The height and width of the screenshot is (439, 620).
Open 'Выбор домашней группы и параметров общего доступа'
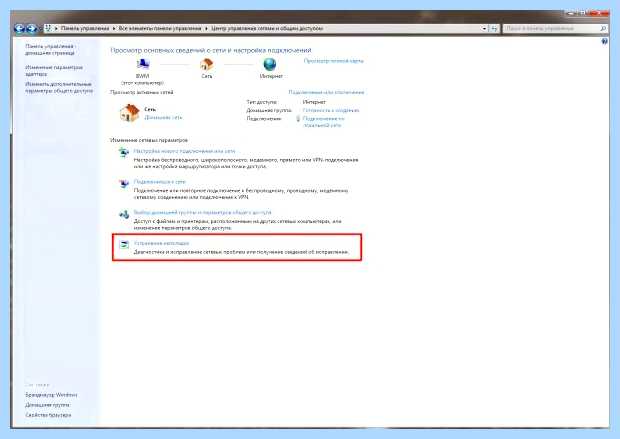point(202,212)
